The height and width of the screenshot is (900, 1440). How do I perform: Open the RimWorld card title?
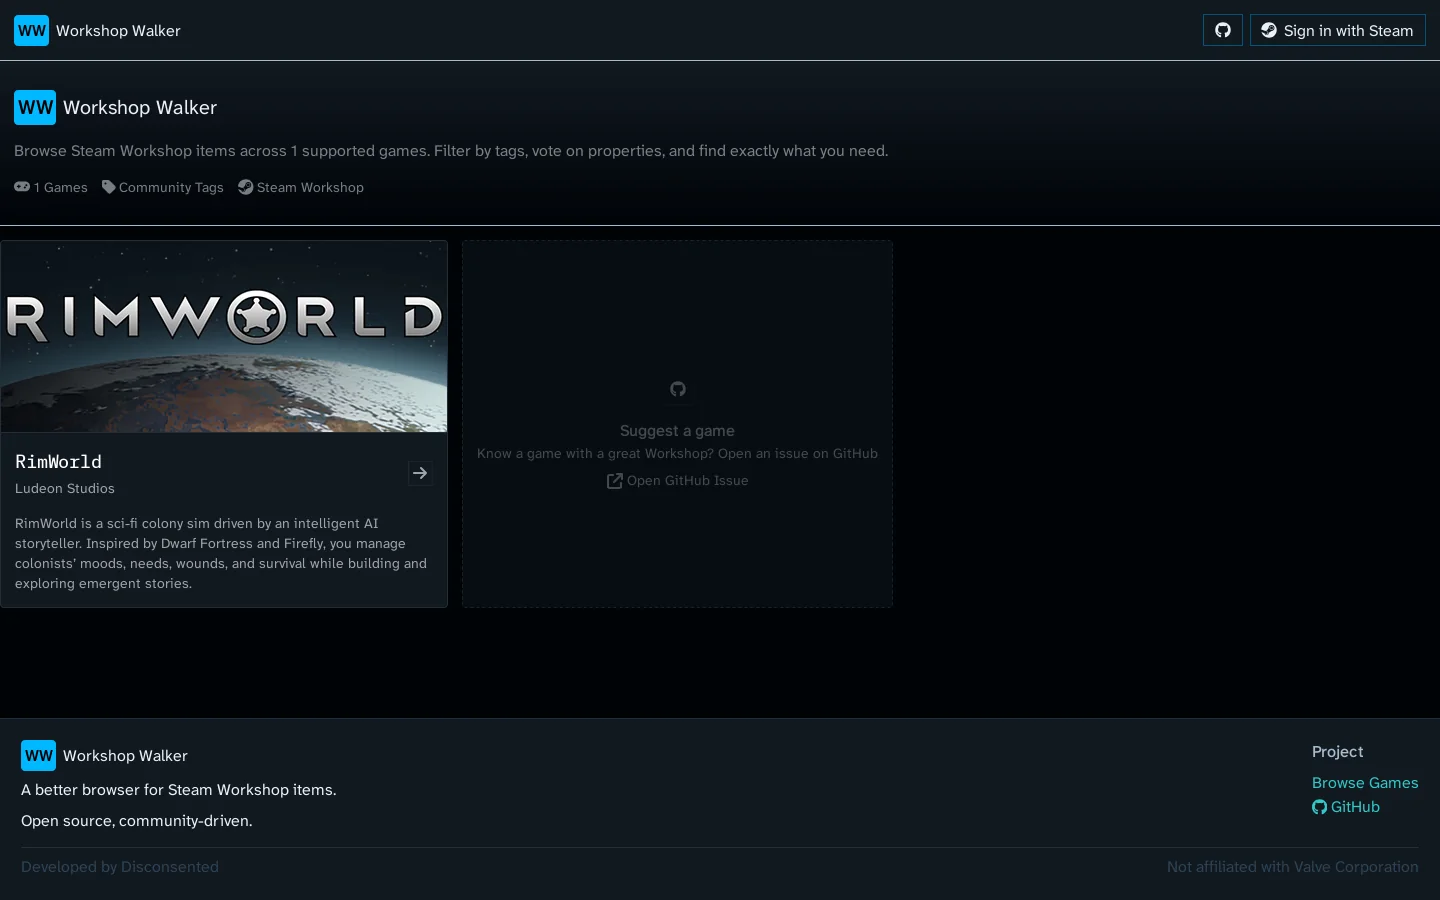coord(58,462)
